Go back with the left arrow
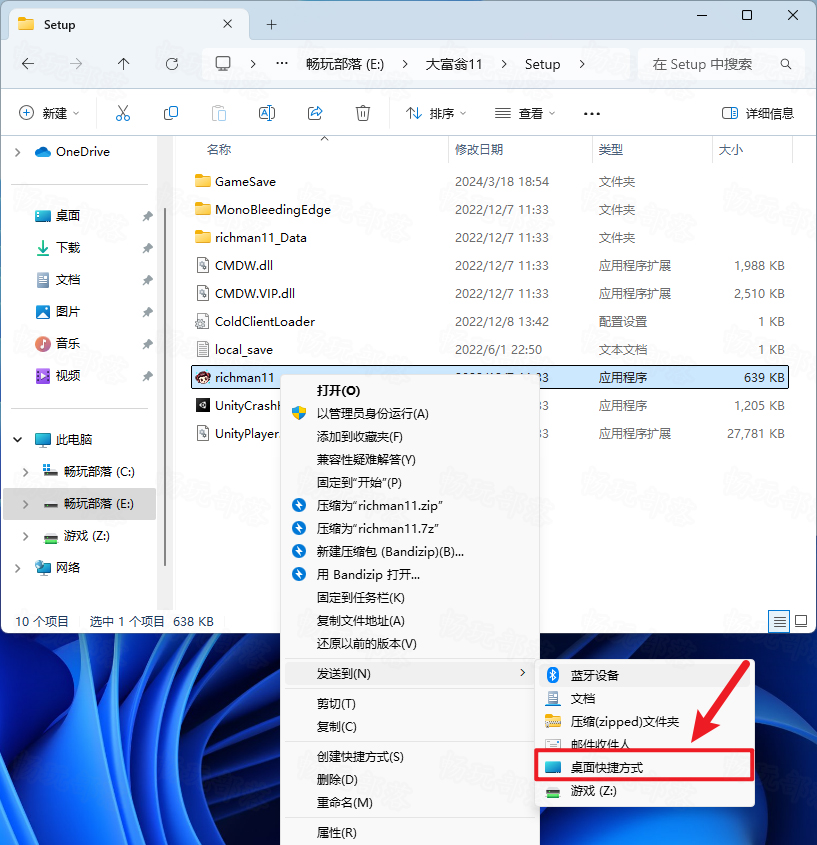 pos(28,64)
